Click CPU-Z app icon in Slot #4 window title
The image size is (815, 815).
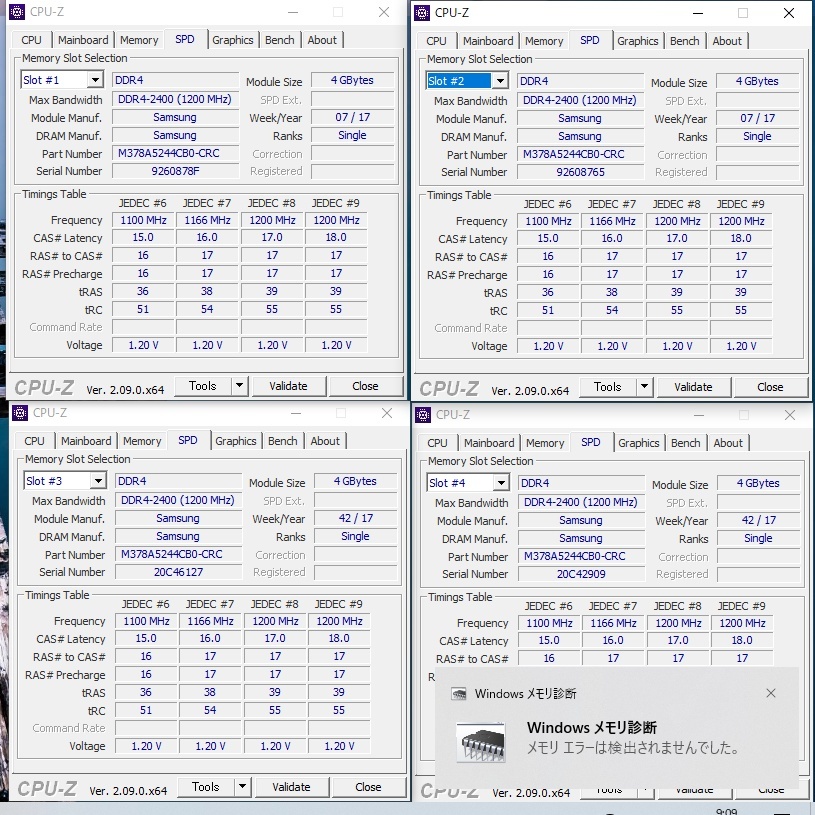click(423, 415)
